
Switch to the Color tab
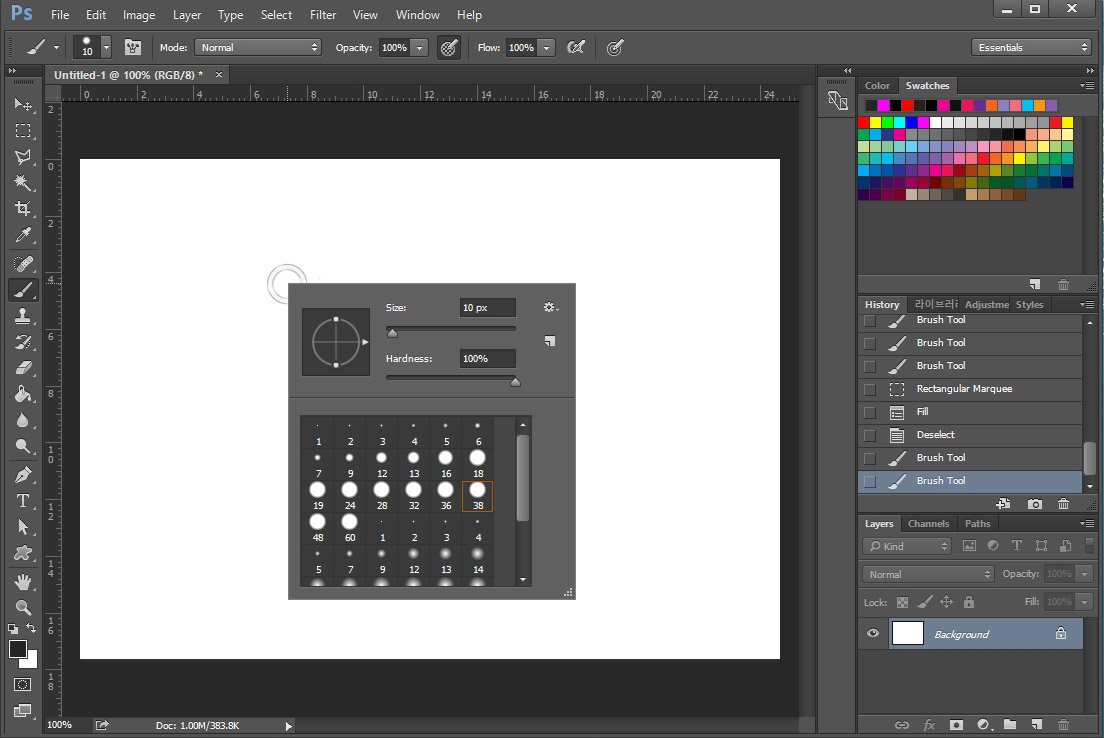tap(877, 85)
